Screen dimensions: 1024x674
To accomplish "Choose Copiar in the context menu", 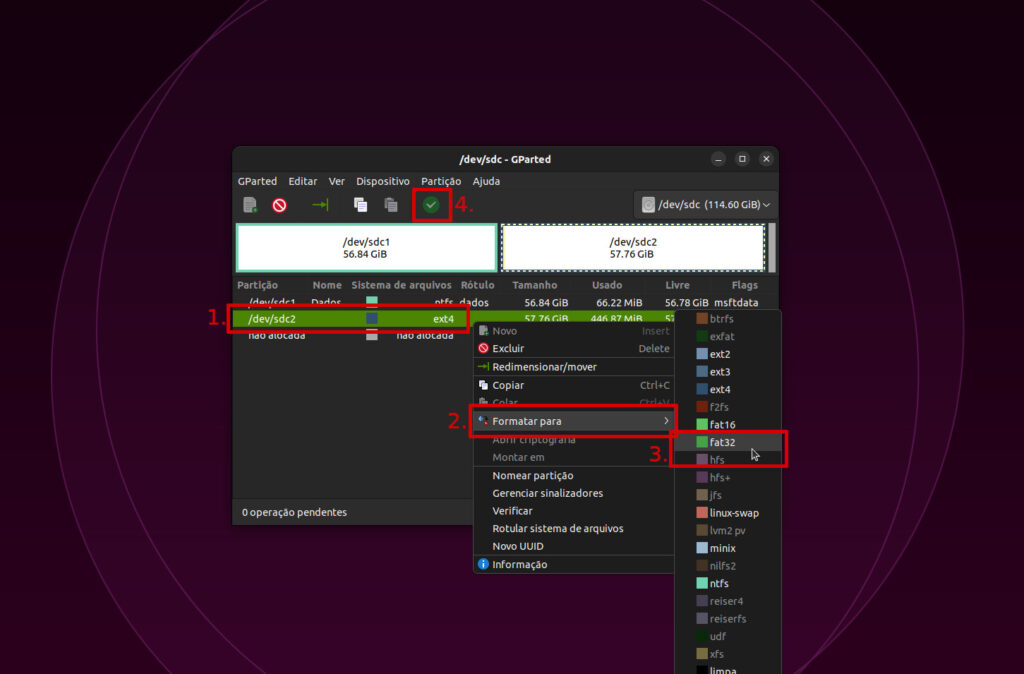I will click(x=574, y=385).
